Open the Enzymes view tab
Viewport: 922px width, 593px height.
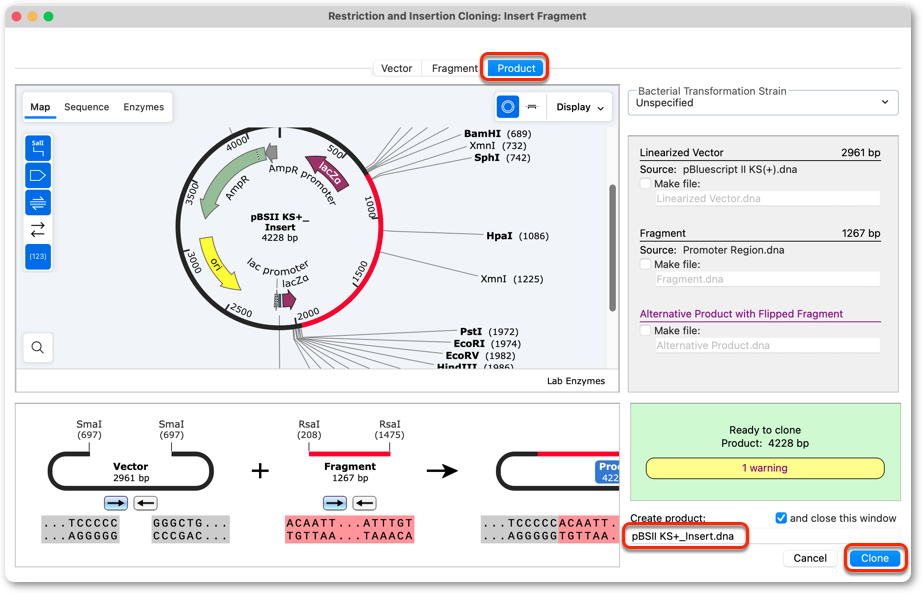tap(143, 107)
